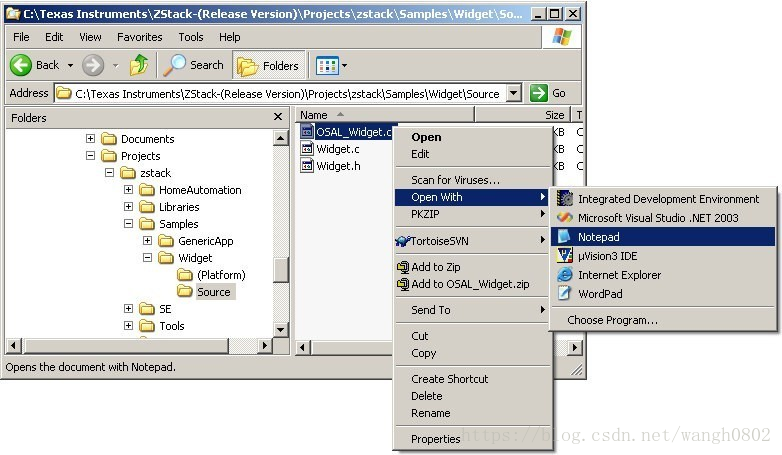The image size is (782, 455).
Task: Open the Edit menu
Action: coord(54,37)
